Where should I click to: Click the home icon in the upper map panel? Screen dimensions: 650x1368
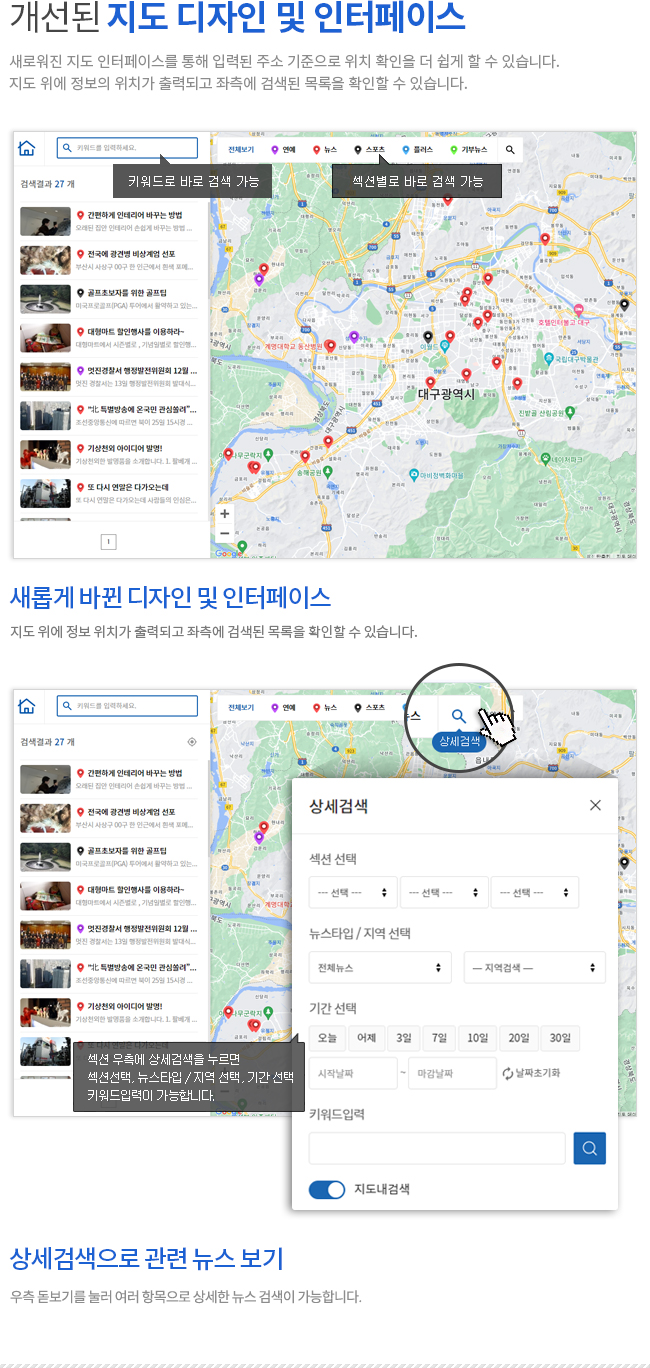click(x=27, y=149)
